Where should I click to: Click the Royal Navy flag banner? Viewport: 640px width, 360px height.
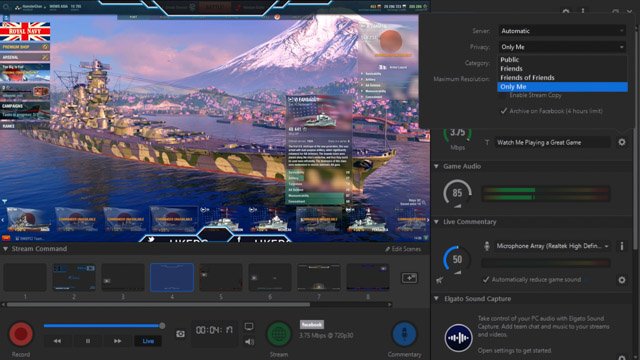tap(25, 31)
